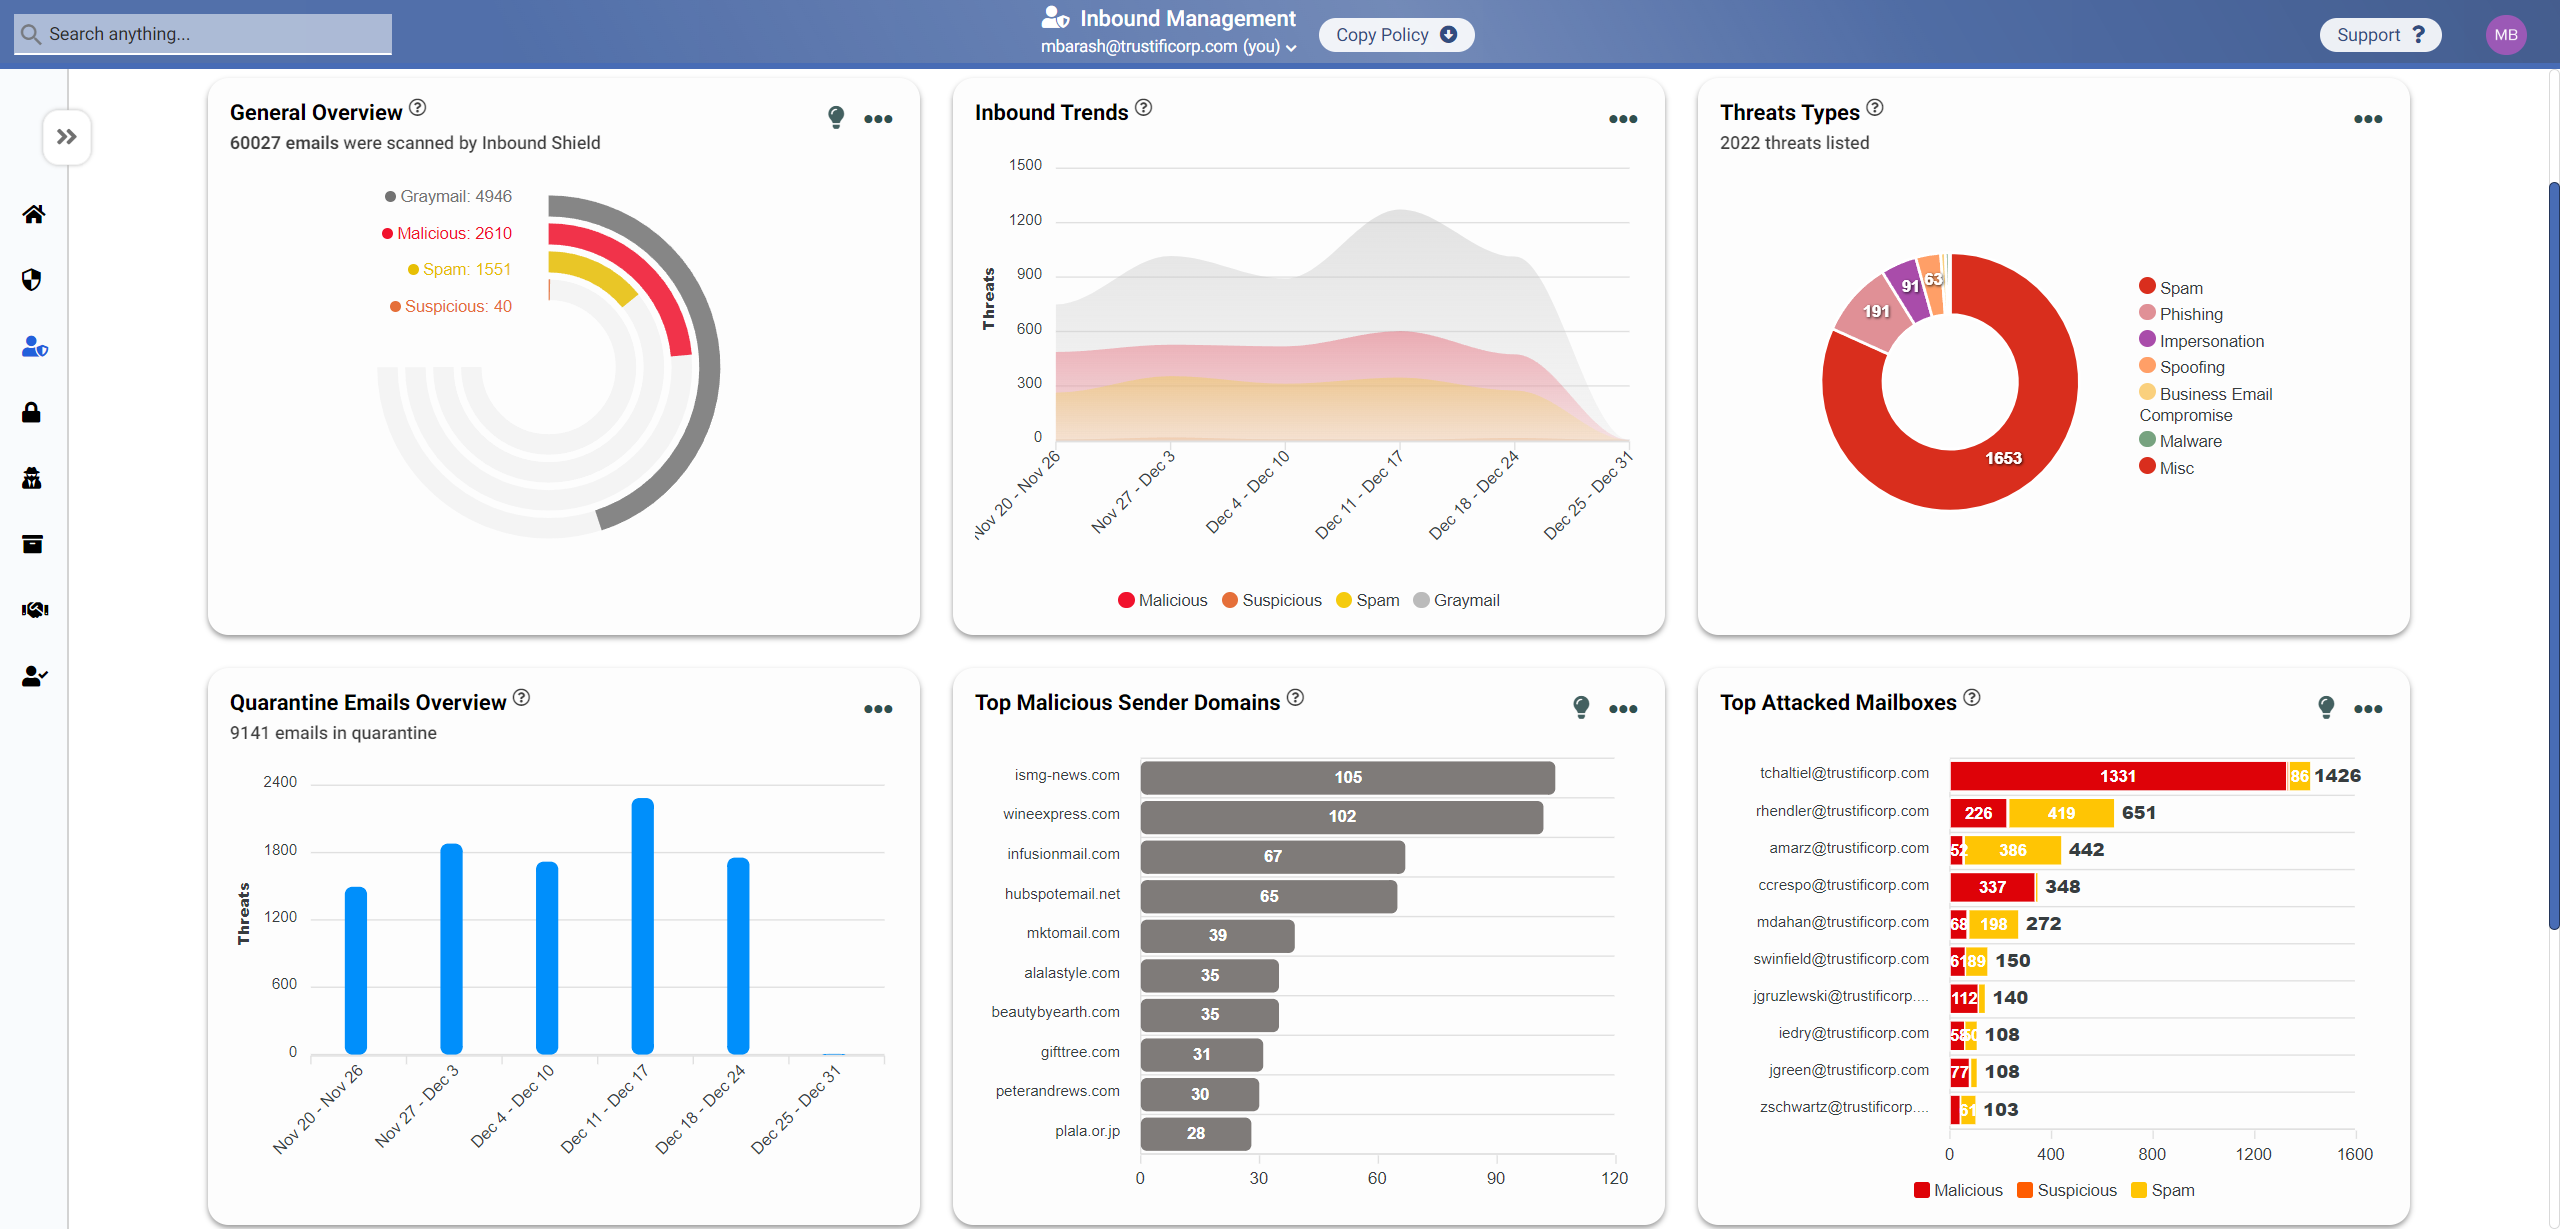The image size is (2560, 1229).
Task: Click the help icon beside Inbound Trends
Action: coord(1144,107)
